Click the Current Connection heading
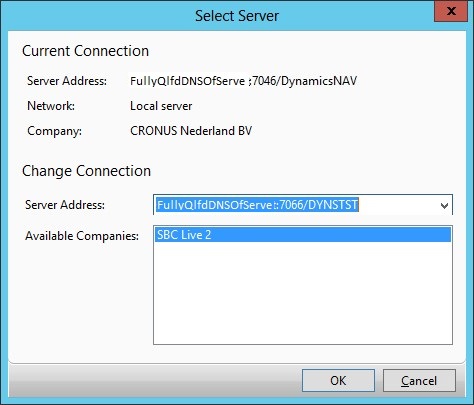Viewport: 474px width, 405px height. [x=85, y=51]
